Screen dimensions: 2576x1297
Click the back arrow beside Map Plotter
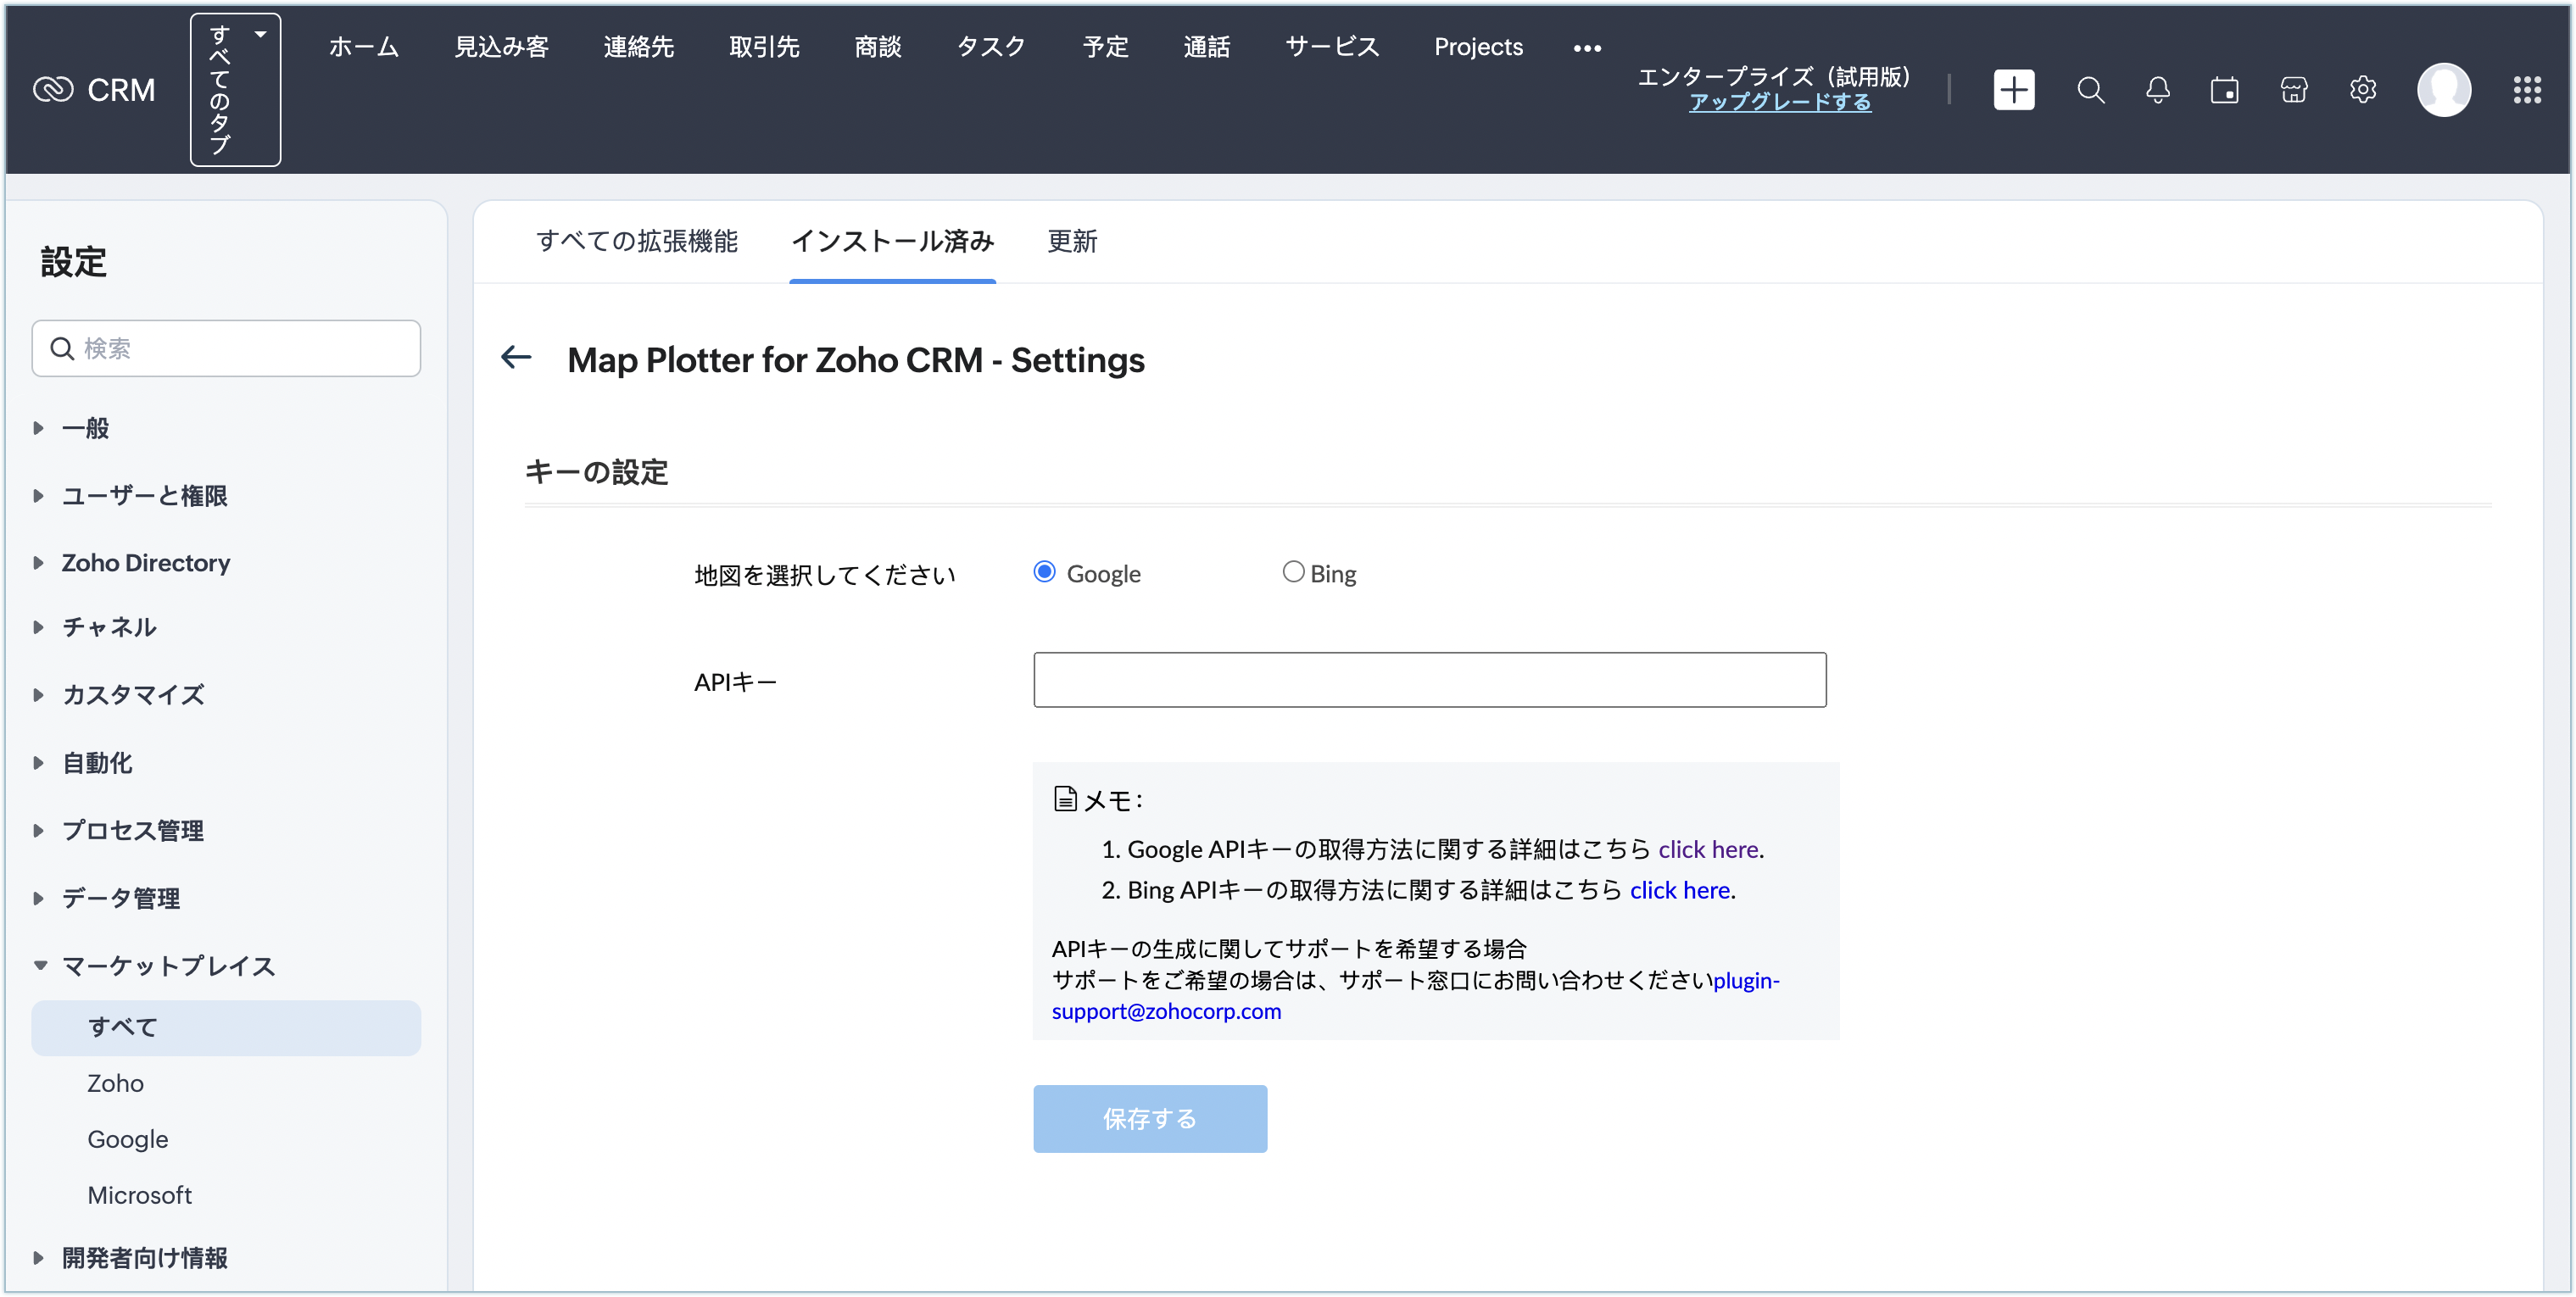click(x=516, y=357)
